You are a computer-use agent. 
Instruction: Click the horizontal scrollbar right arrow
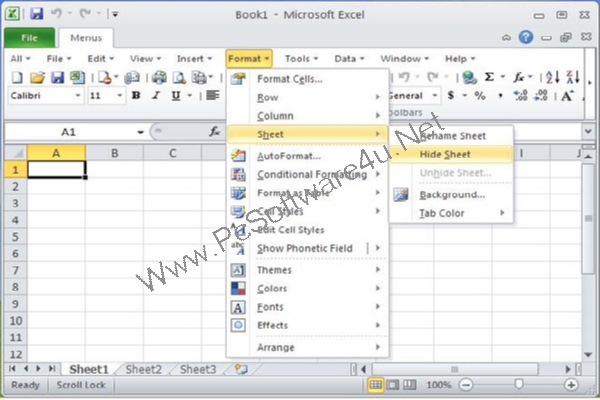[568, 369]
